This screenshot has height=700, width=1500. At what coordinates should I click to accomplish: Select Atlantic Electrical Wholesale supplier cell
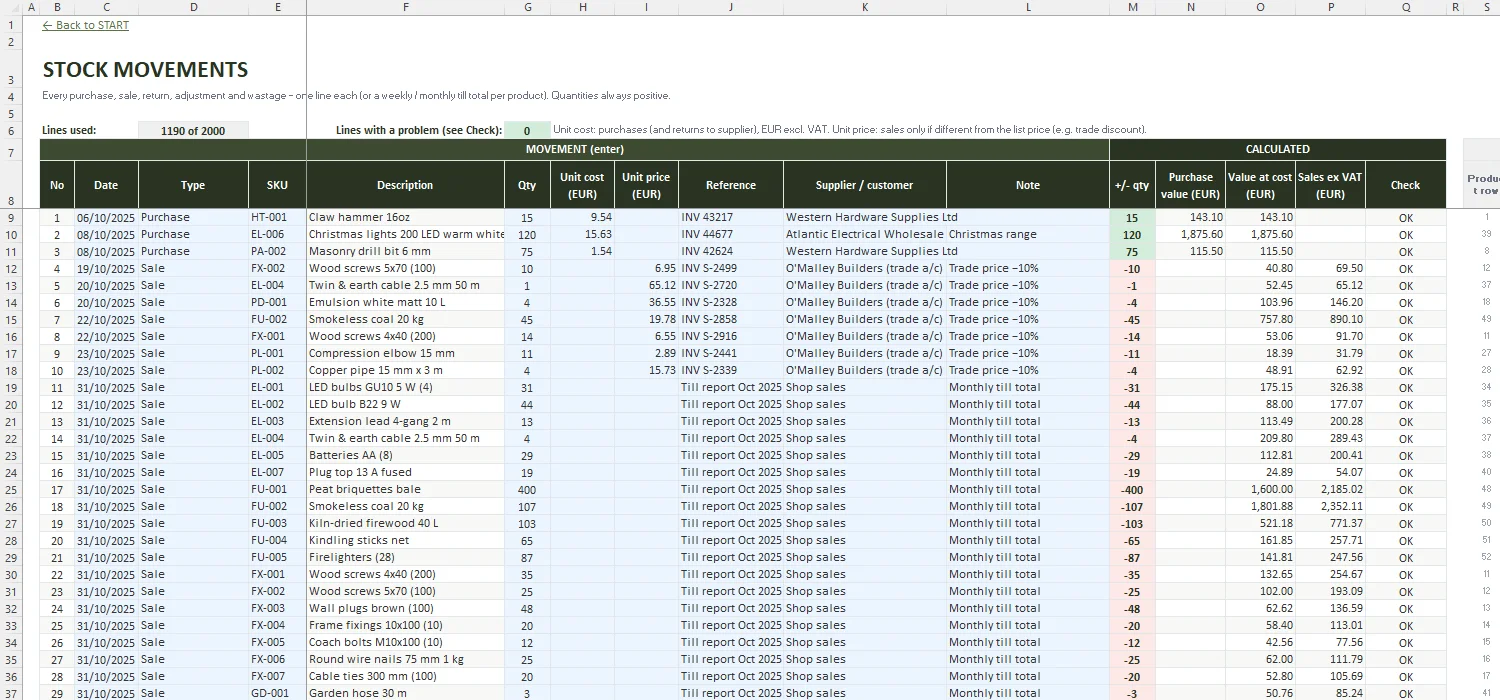pyautogui.click(x=865, y=234)
